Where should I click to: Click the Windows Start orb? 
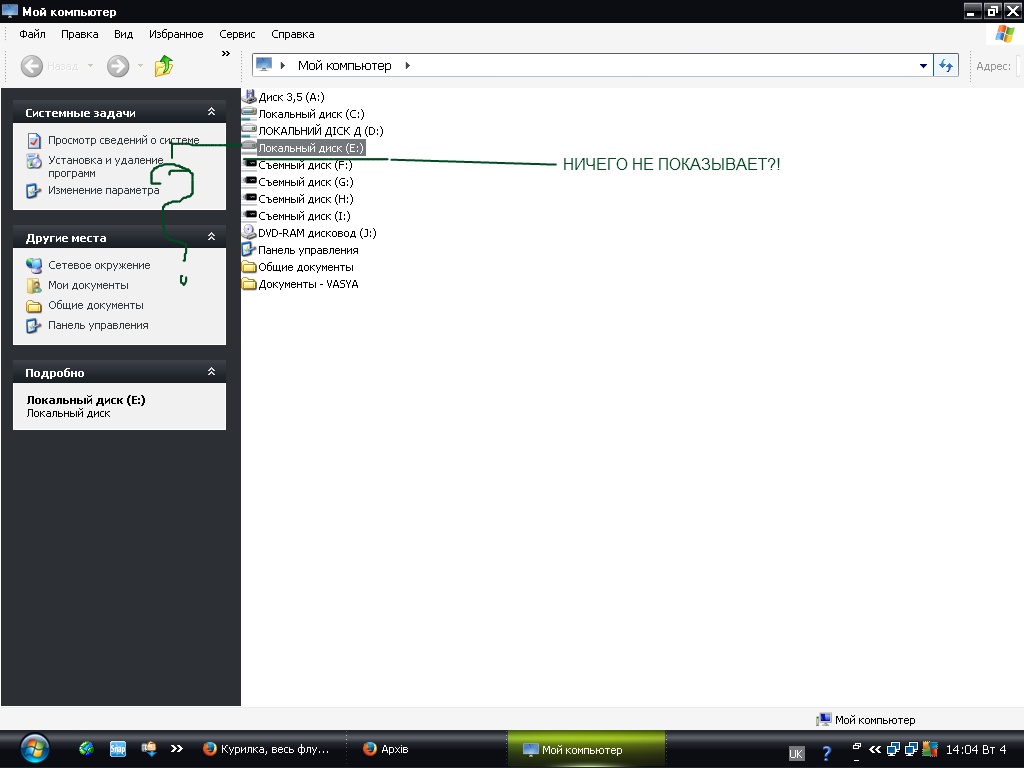[x=34, y=749]
